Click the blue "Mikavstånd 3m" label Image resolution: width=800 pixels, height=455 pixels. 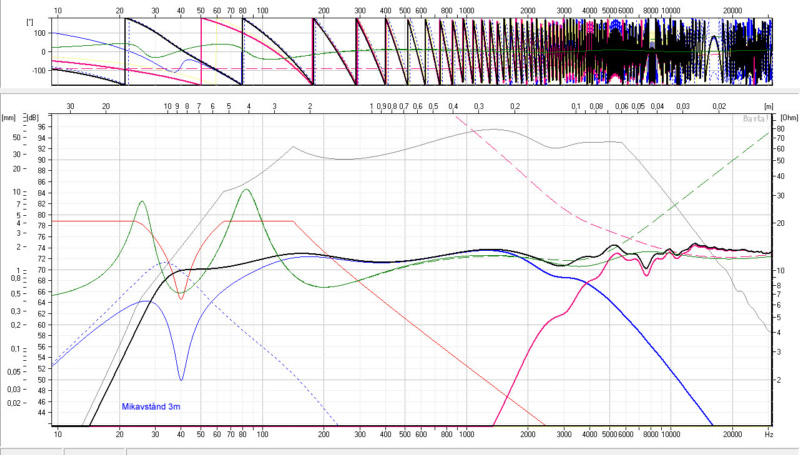coord(151,407)
